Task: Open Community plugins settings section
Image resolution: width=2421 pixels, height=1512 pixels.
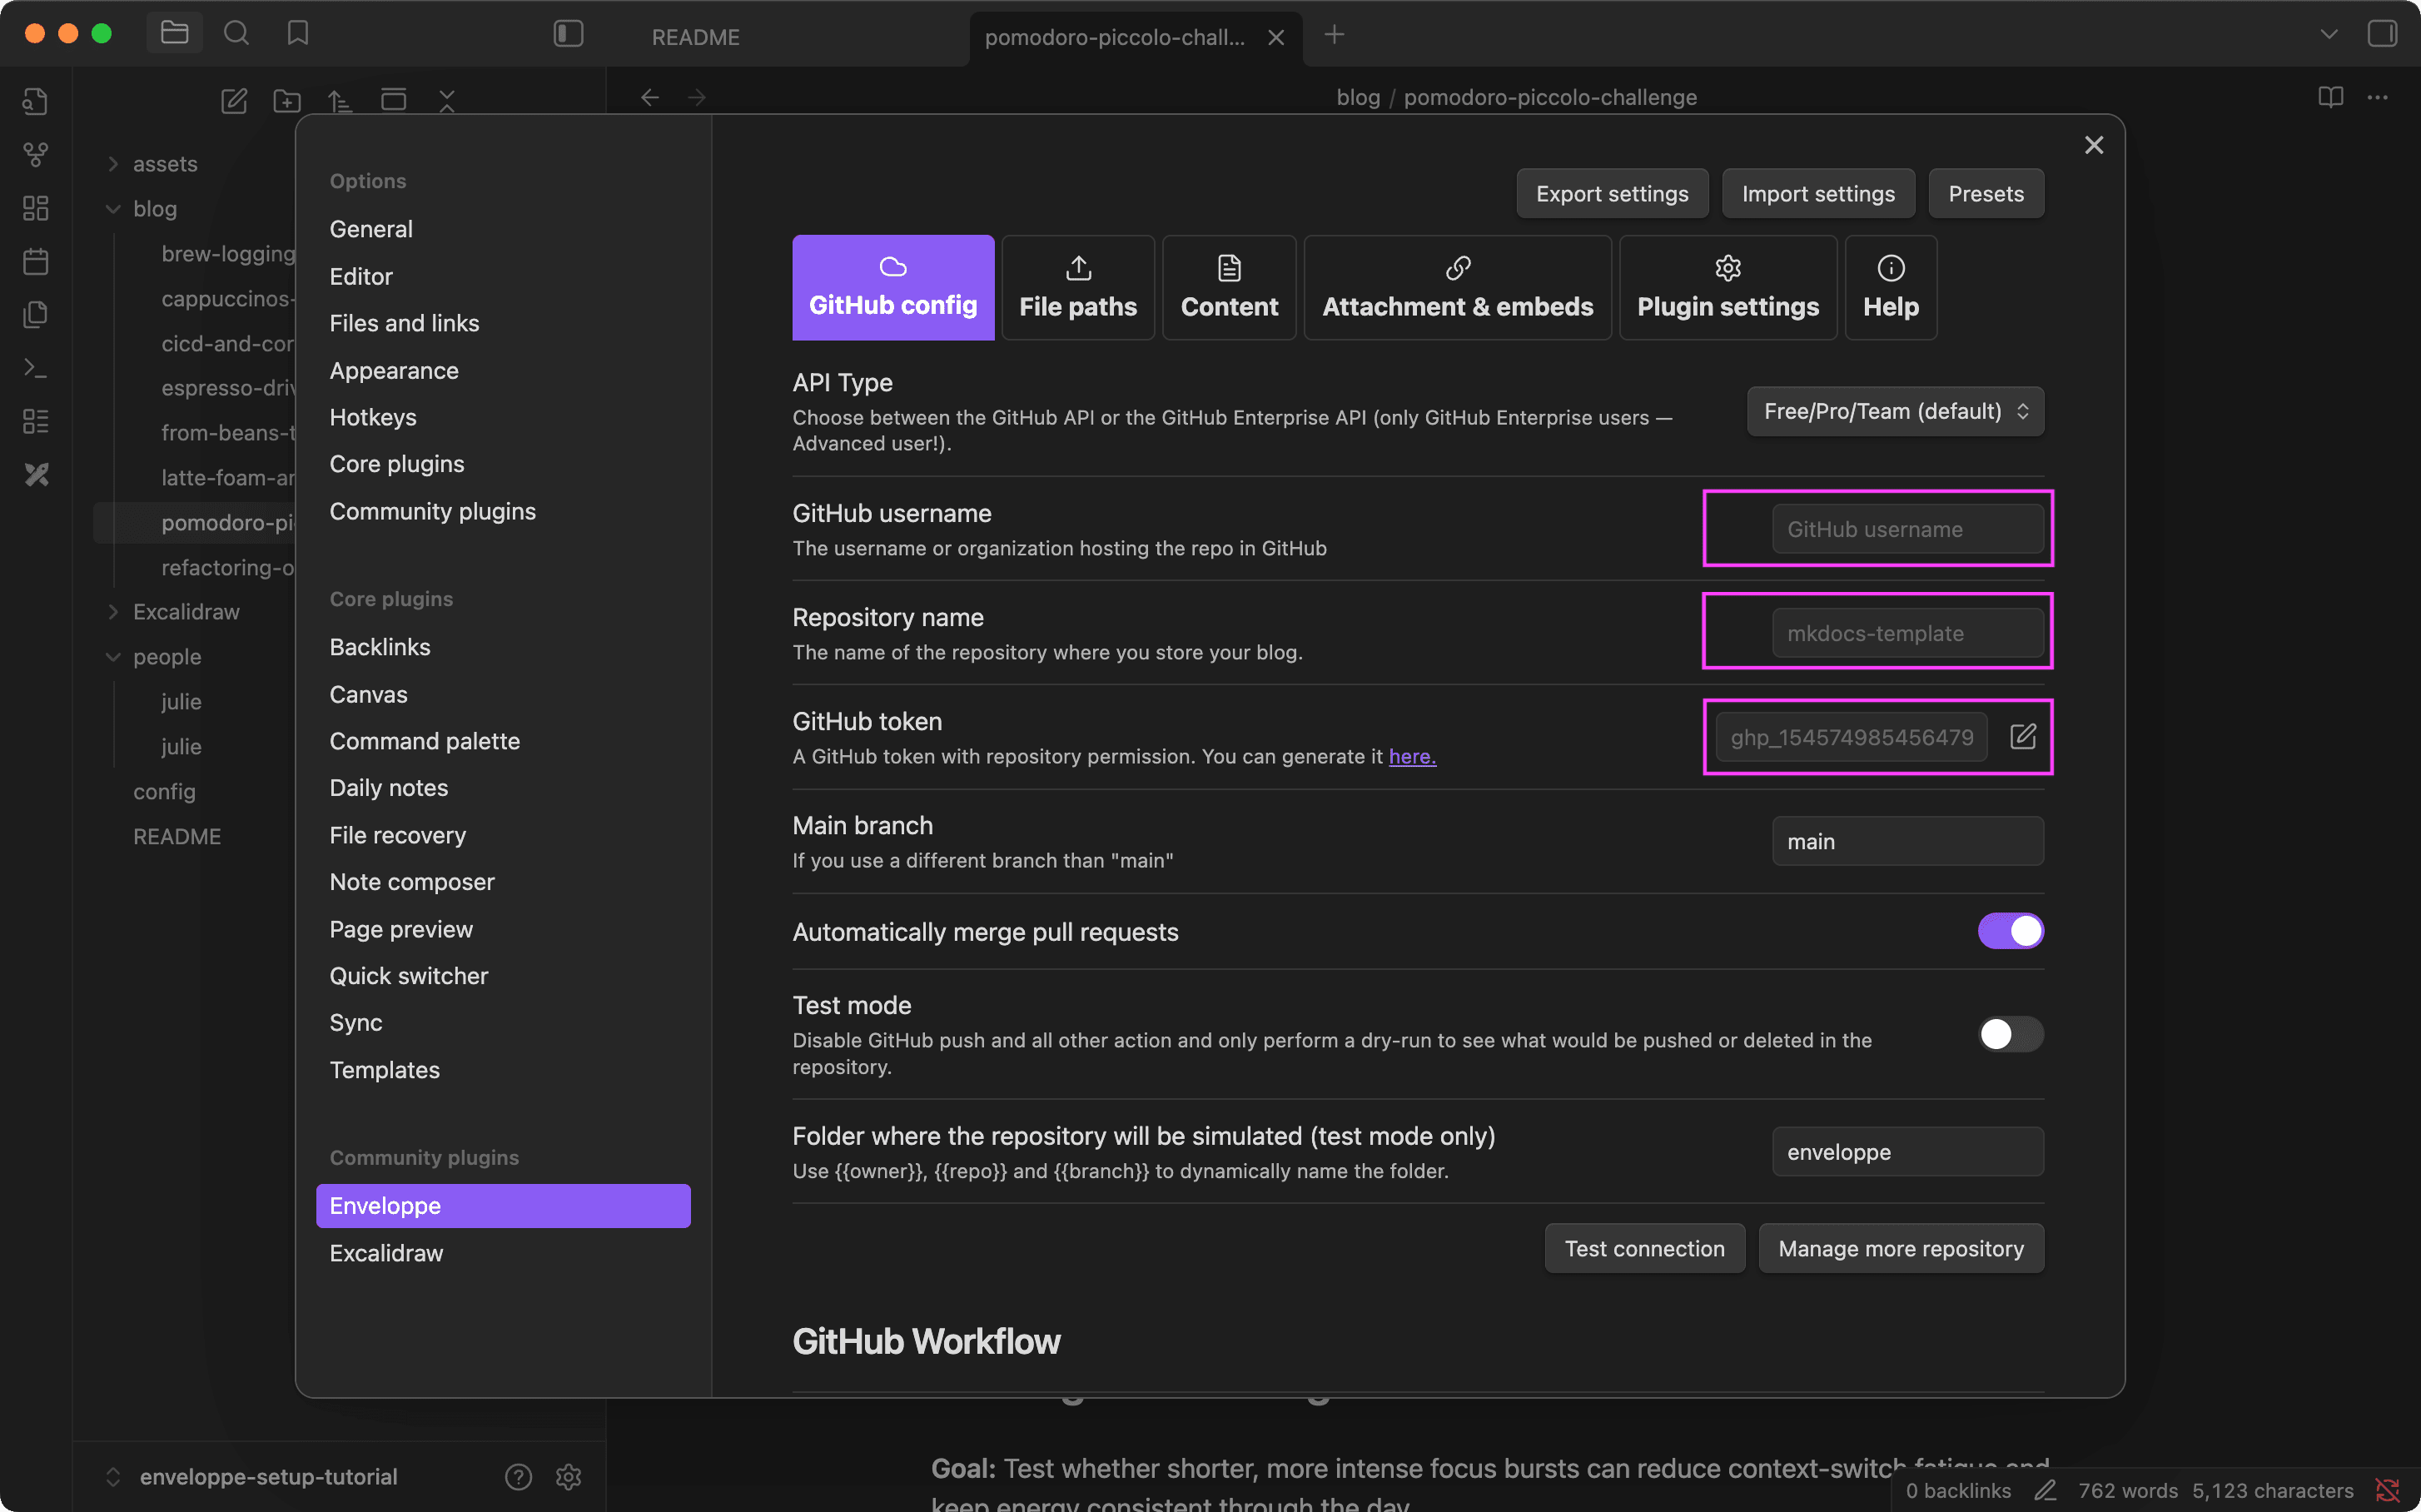Action: point(433,512)
